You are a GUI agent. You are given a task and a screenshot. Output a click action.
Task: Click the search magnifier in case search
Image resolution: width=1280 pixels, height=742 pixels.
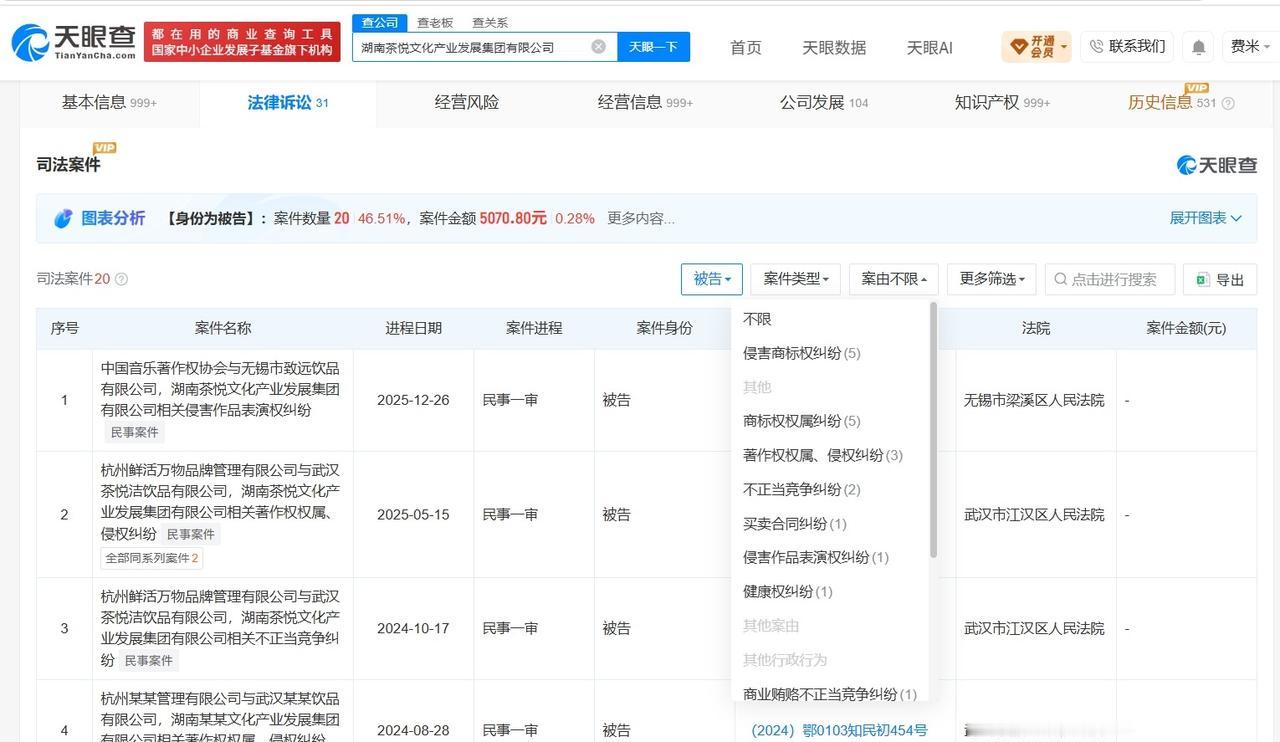pyautogui.click(x=1061, y=280)
